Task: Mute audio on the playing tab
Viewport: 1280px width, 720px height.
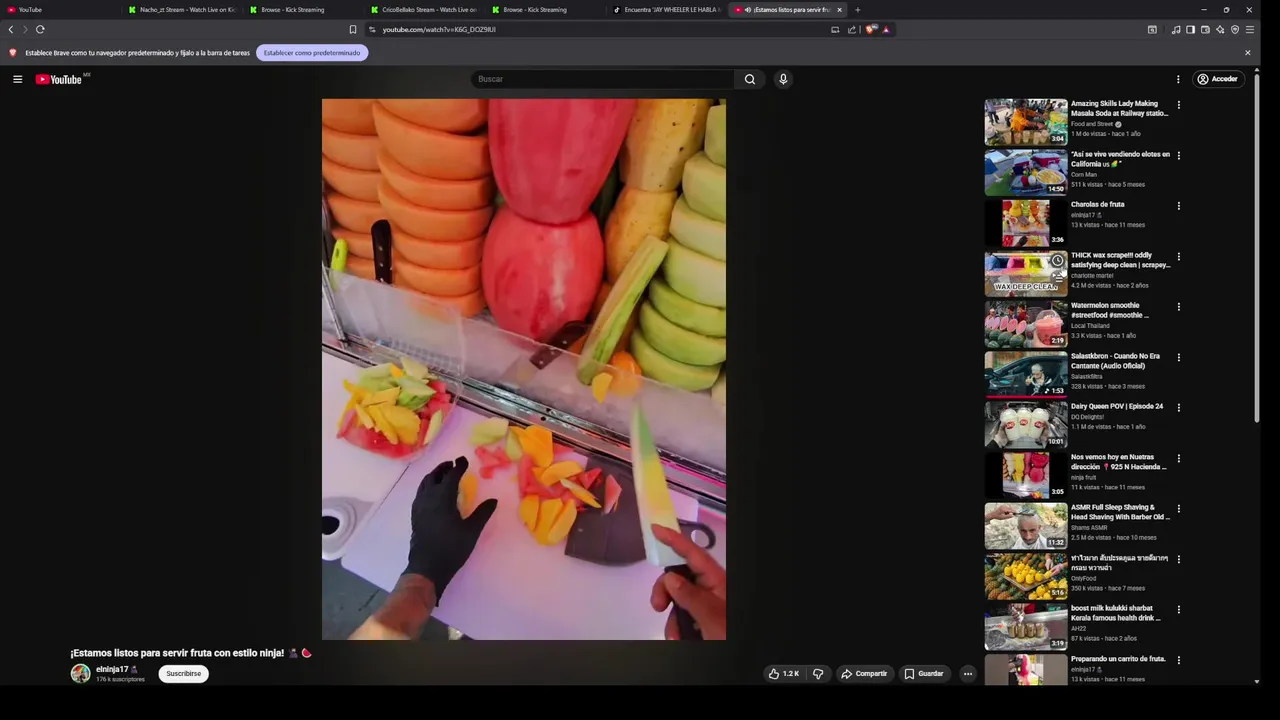Action: point(748,10)
